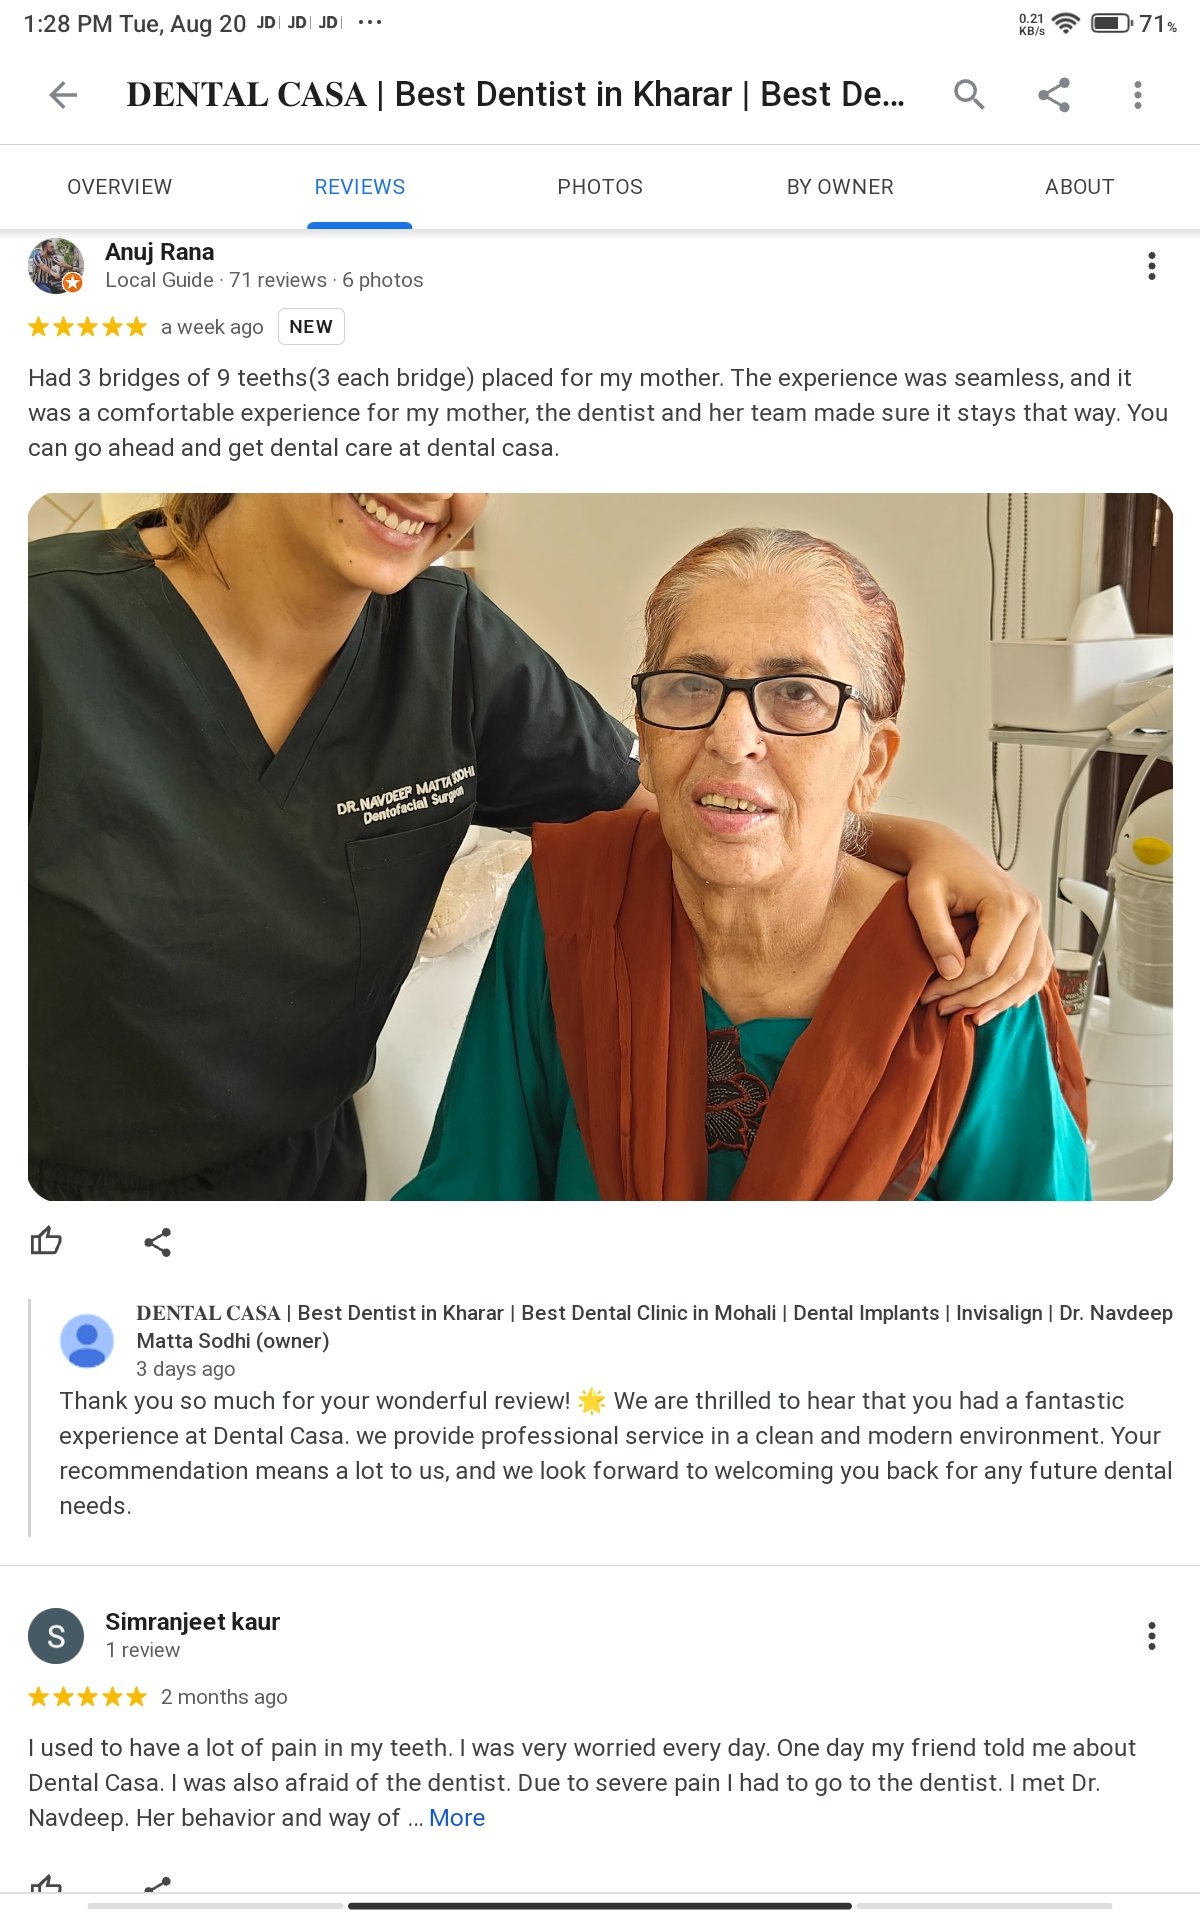Open Anuj Rana's profile picture
Screen dimensions: 1200x1920
click(56, 266)
